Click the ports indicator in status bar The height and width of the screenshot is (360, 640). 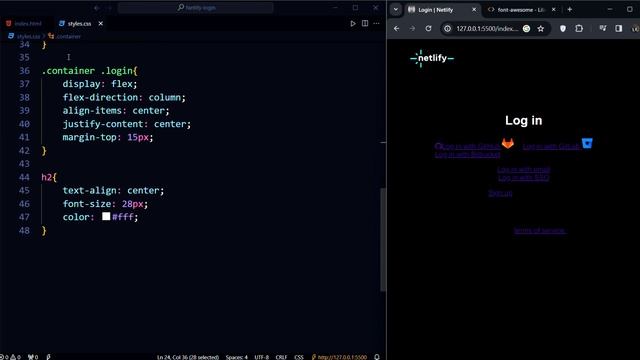pyautogui.click(x=33, y=357)
